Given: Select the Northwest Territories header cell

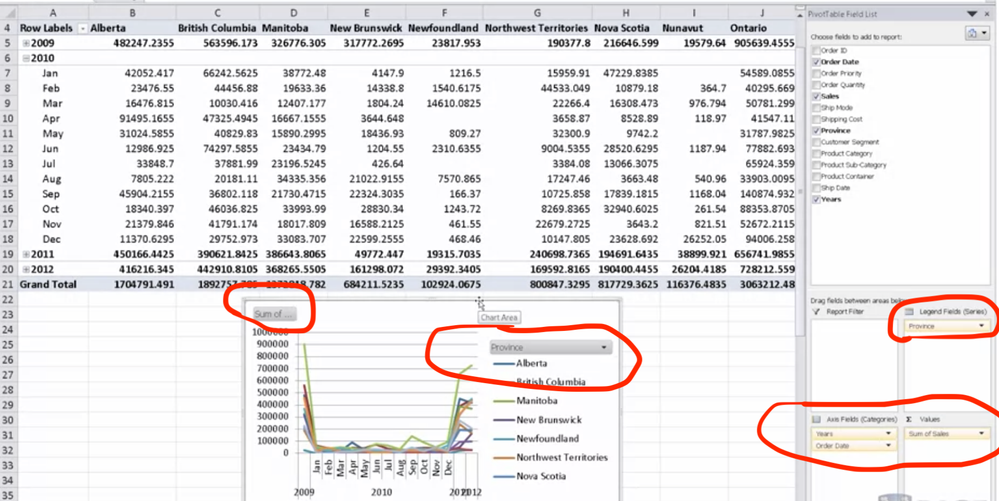Looking at the screenshot, I should pos(538,28).
